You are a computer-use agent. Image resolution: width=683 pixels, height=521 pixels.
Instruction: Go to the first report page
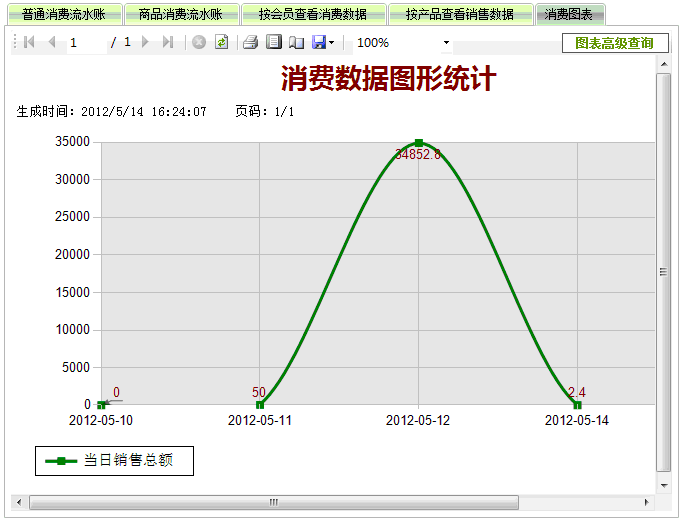(x=29, y=43)
